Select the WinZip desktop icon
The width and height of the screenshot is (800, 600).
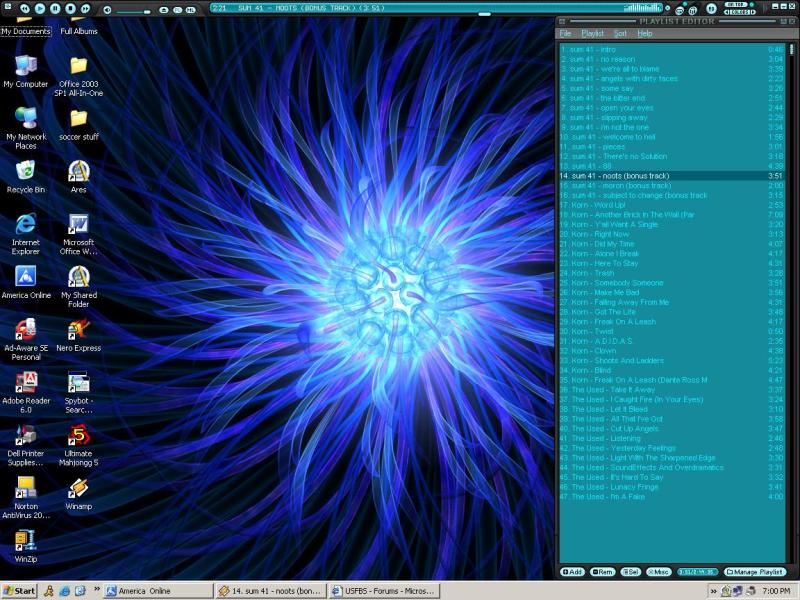pos(26,546)
